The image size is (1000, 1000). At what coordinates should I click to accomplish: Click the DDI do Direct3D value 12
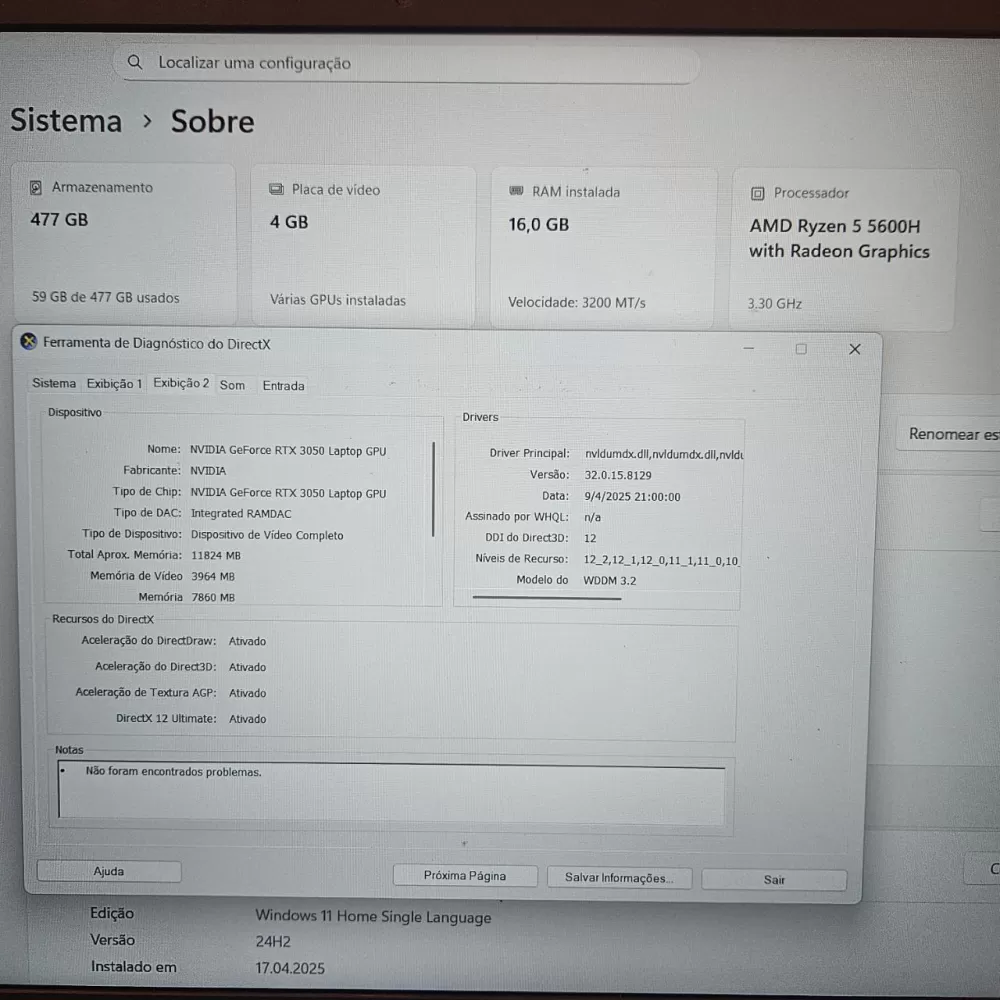(590, 538)
